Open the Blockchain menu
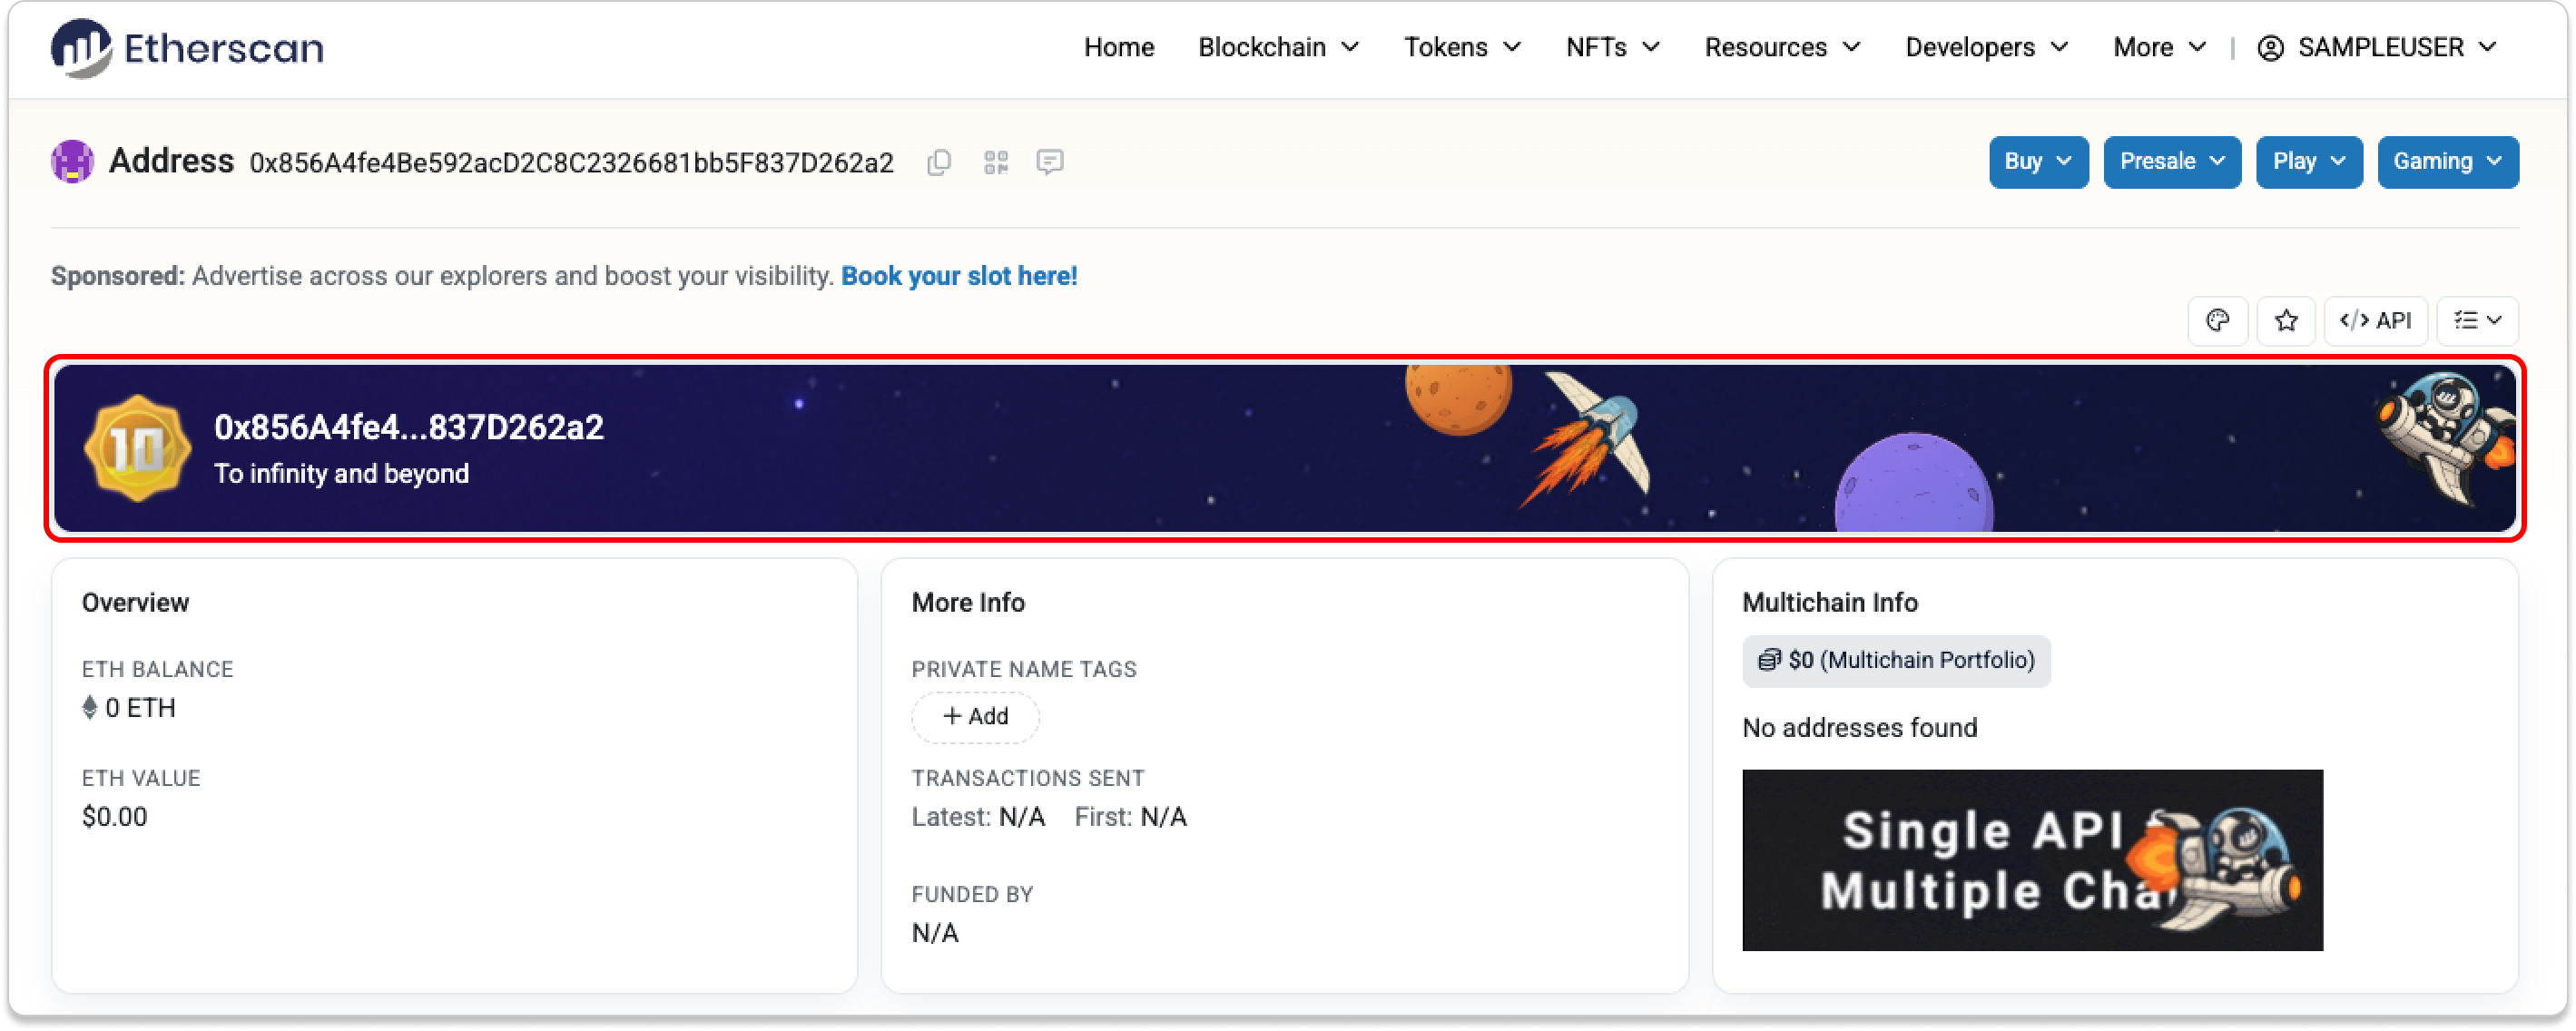The height and width of the screenshot is (1031, 2576). pos(1278,47)
